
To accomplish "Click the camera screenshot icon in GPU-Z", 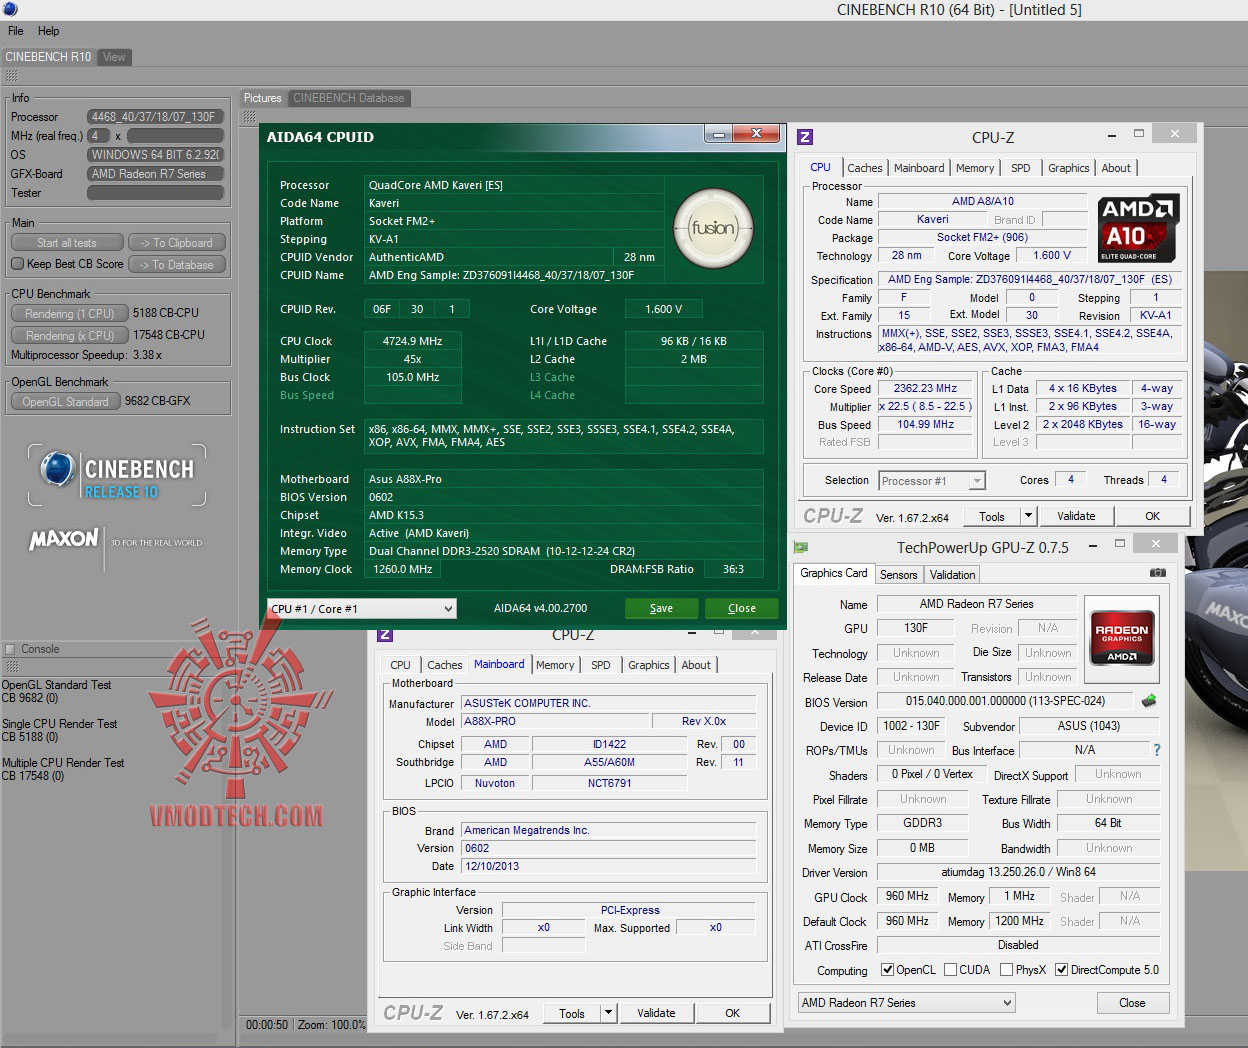I will [x=1157, y=573].
